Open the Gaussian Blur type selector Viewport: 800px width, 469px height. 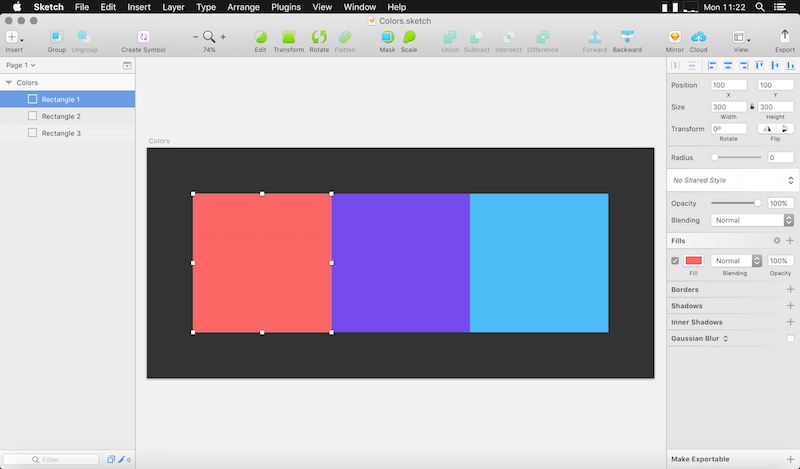coord(725,338)
